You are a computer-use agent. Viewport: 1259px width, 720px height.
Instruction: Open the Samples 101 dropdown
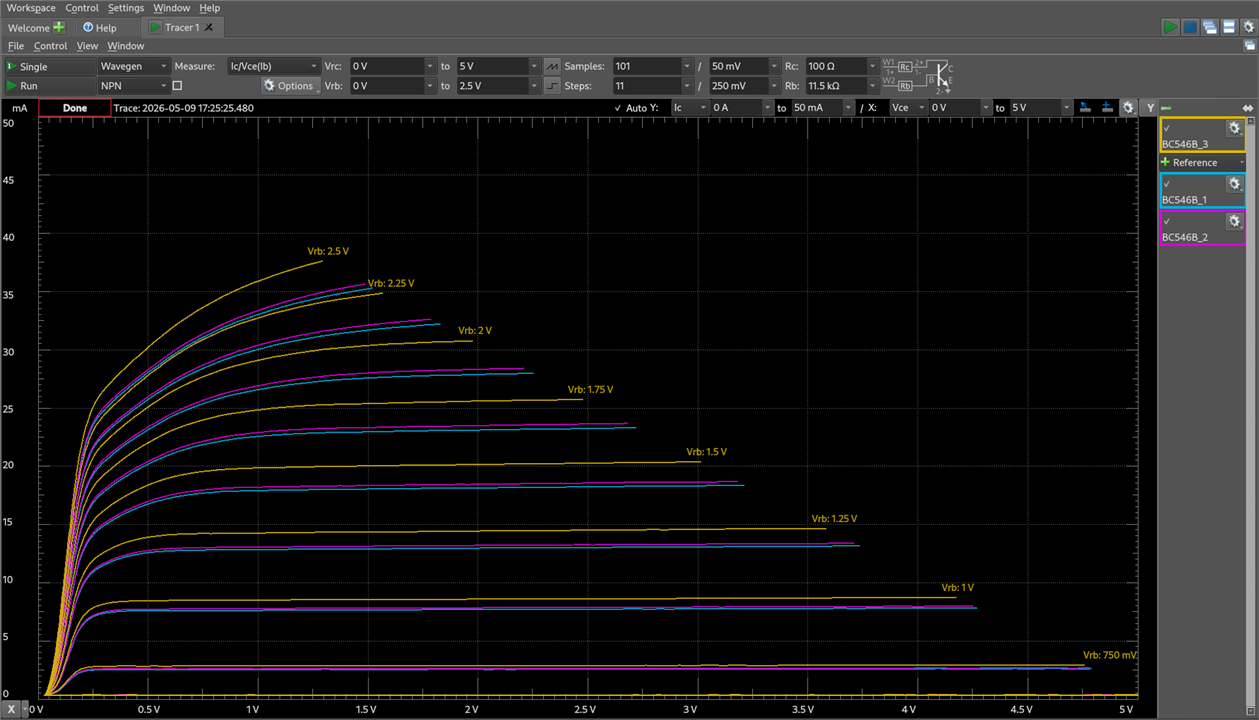tap(652, 66)
